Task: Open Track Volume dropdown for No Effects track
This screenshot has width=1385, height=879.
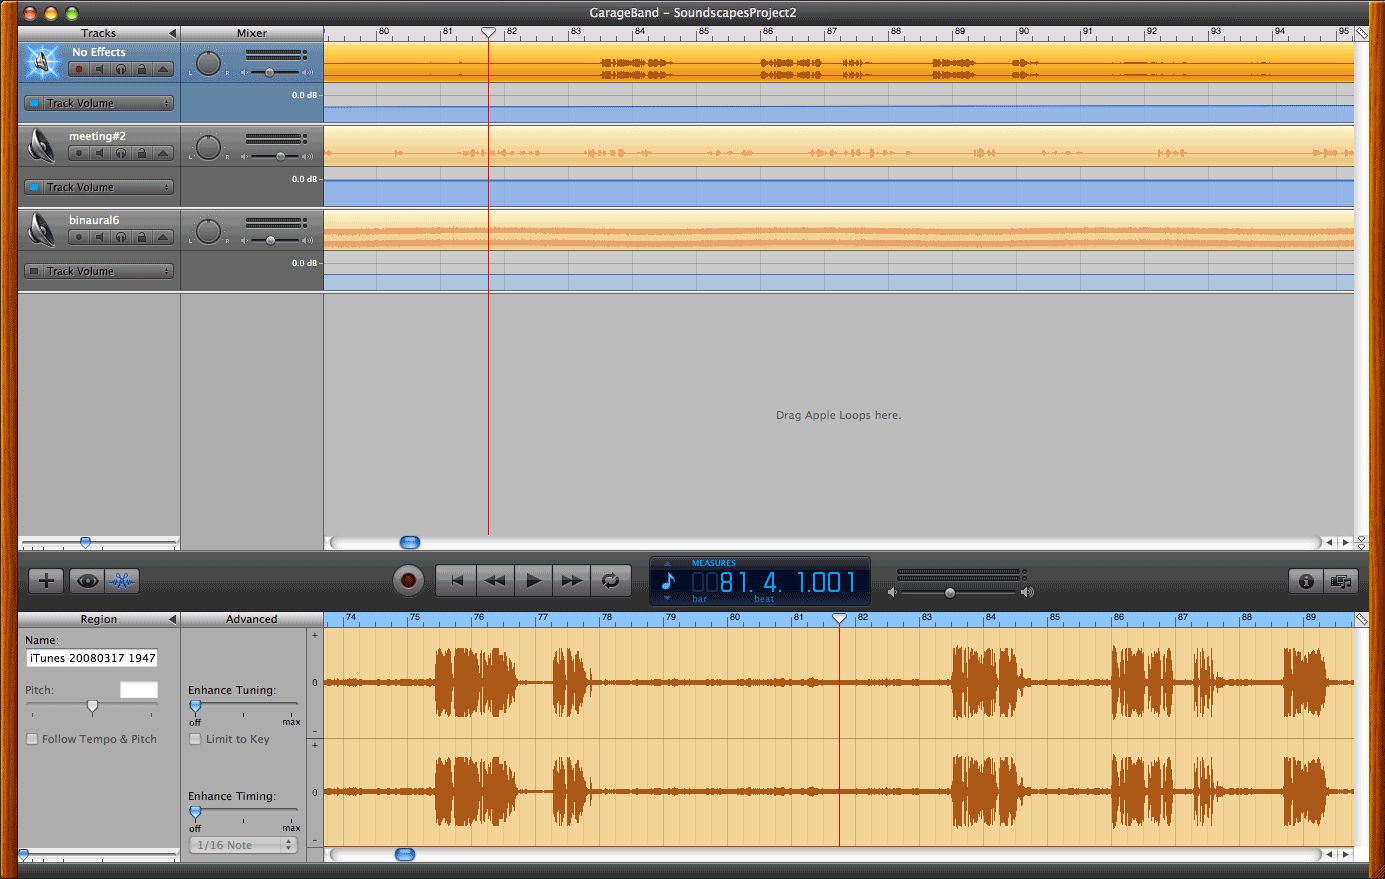Action: pos(108,103)
